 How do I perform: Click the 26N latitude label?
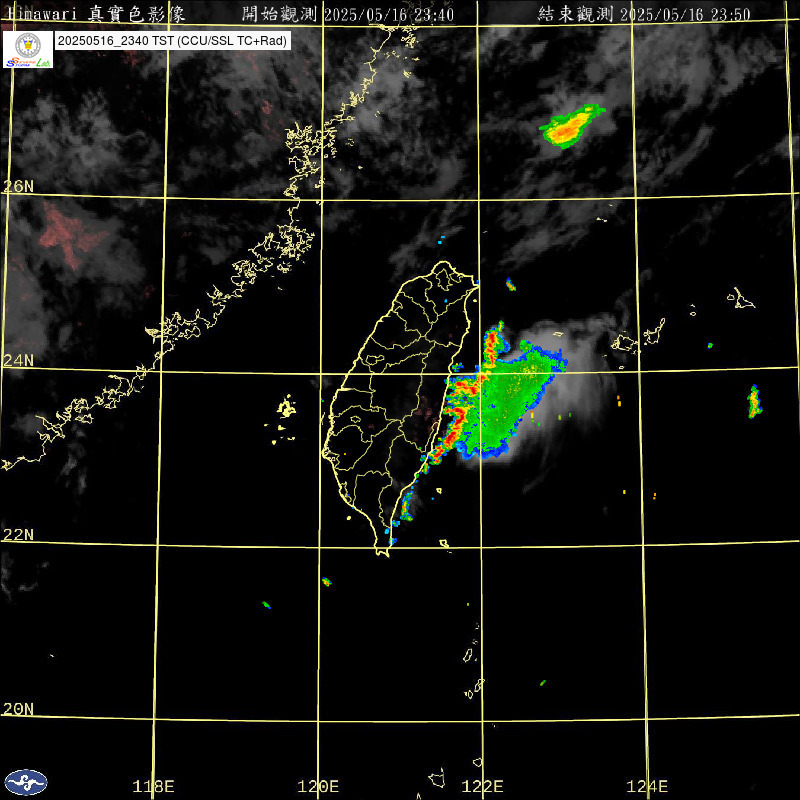[19, 186]
